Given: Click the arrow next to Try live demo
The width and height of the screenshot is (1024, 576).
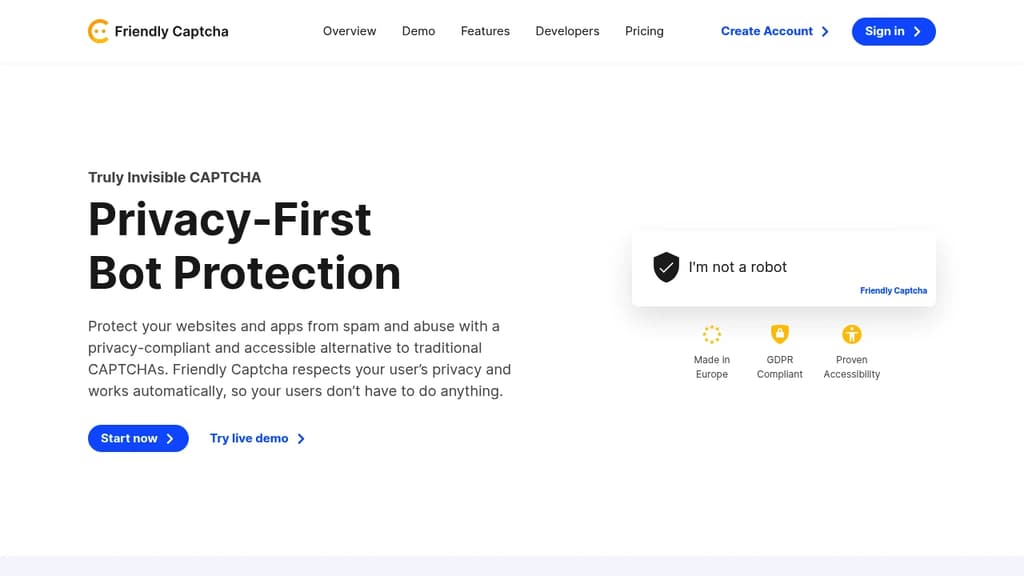Looking at the screenshot, I should 301,439.
